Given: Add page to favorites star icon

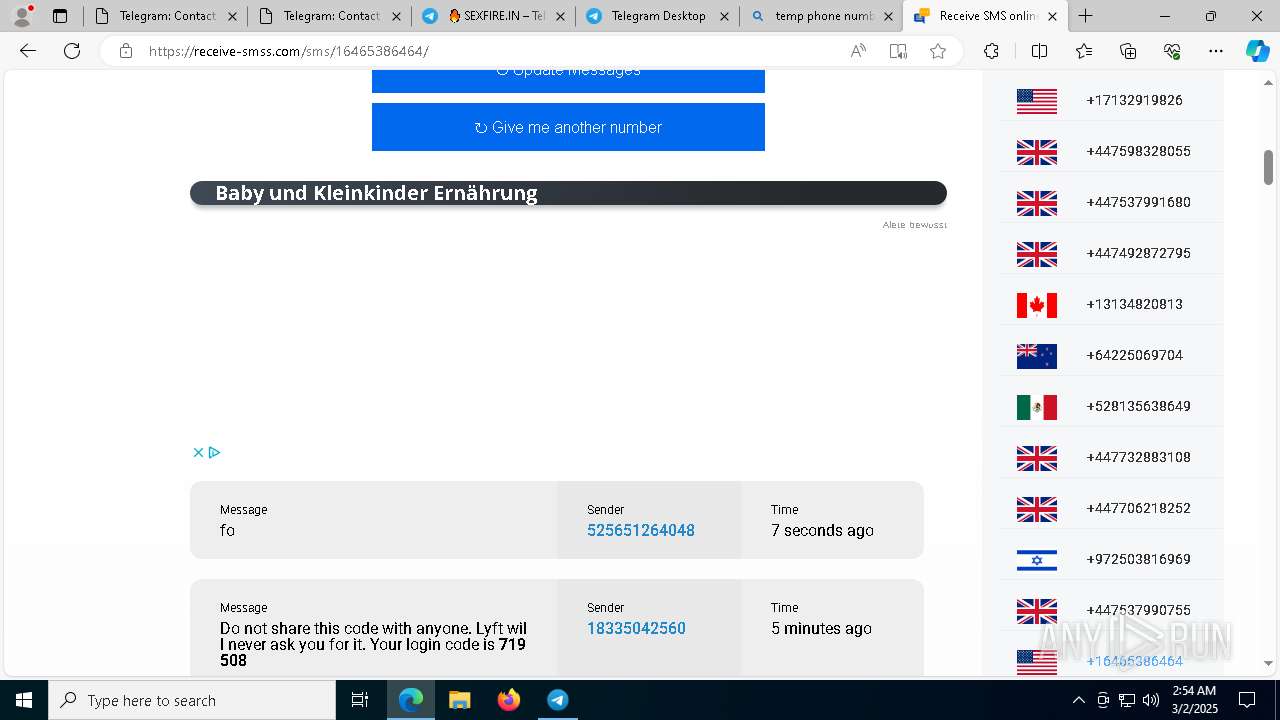Looking at the screenshot, I should [938, 51].
